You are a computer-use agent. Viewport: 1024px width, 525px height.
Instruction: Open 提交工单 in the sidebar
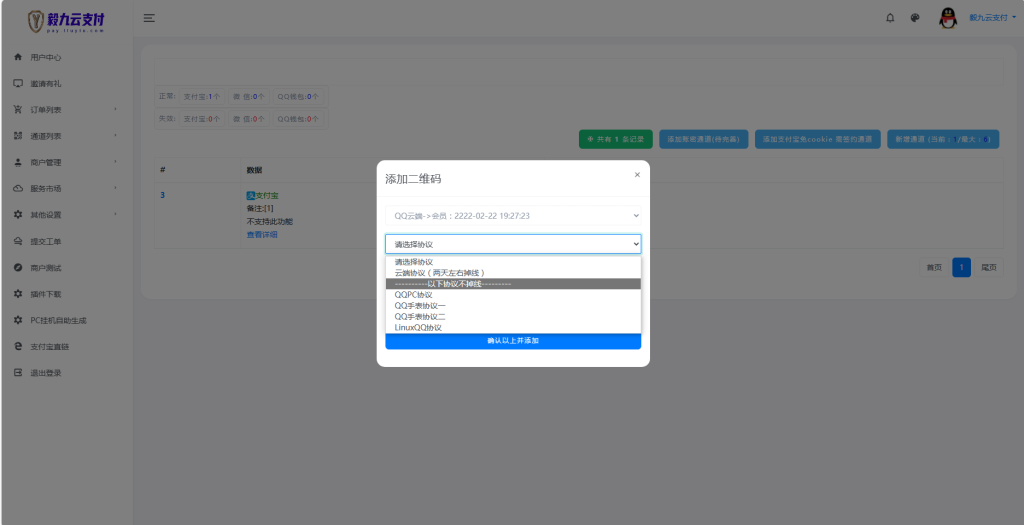point(46,242)
